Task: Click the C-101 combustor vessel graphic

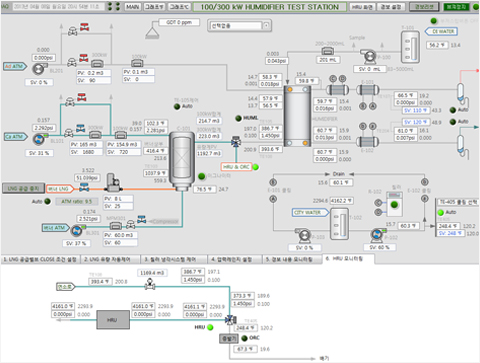Action: tap(182, 160)
